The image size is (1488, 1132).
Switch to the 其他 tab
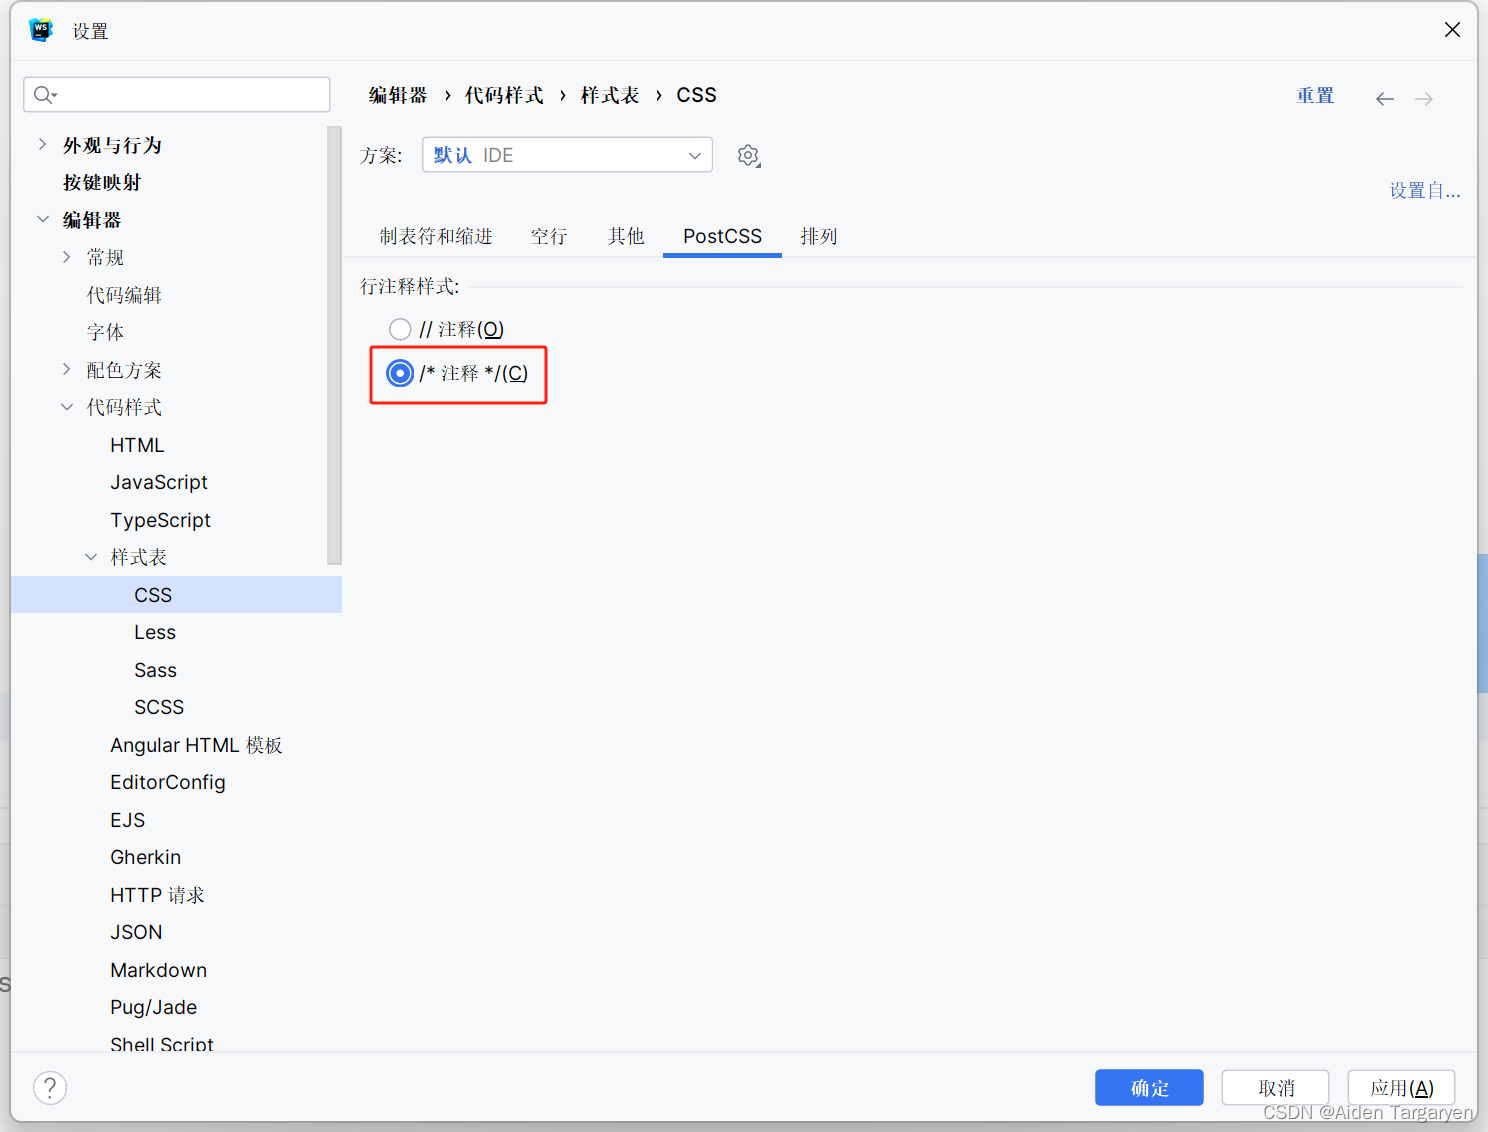pos(626,236)
